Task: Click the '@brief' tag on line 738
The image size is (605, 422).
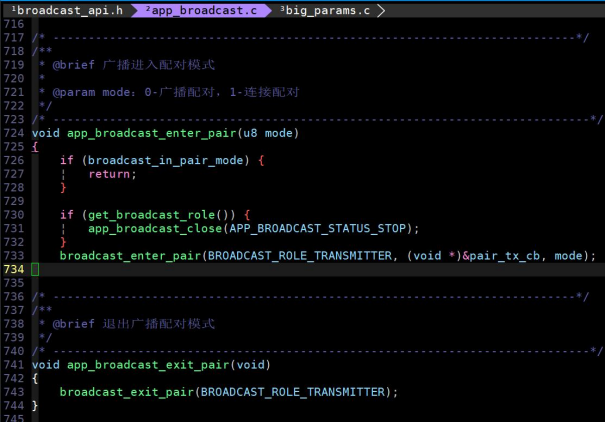Action: (73, 324)
